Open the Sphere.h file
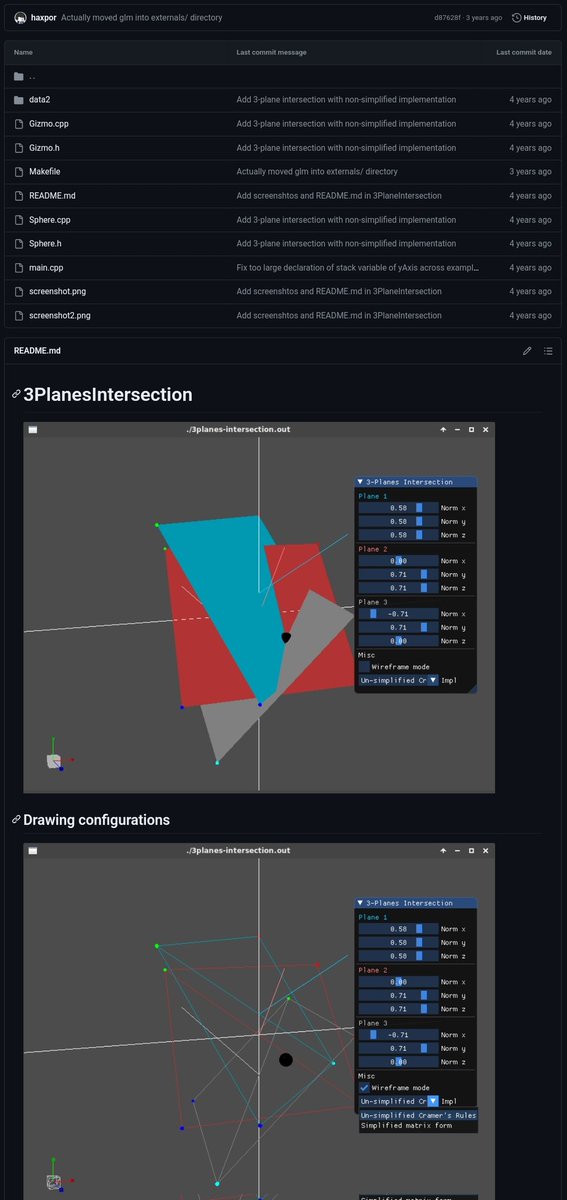 [x=45, y=244]
